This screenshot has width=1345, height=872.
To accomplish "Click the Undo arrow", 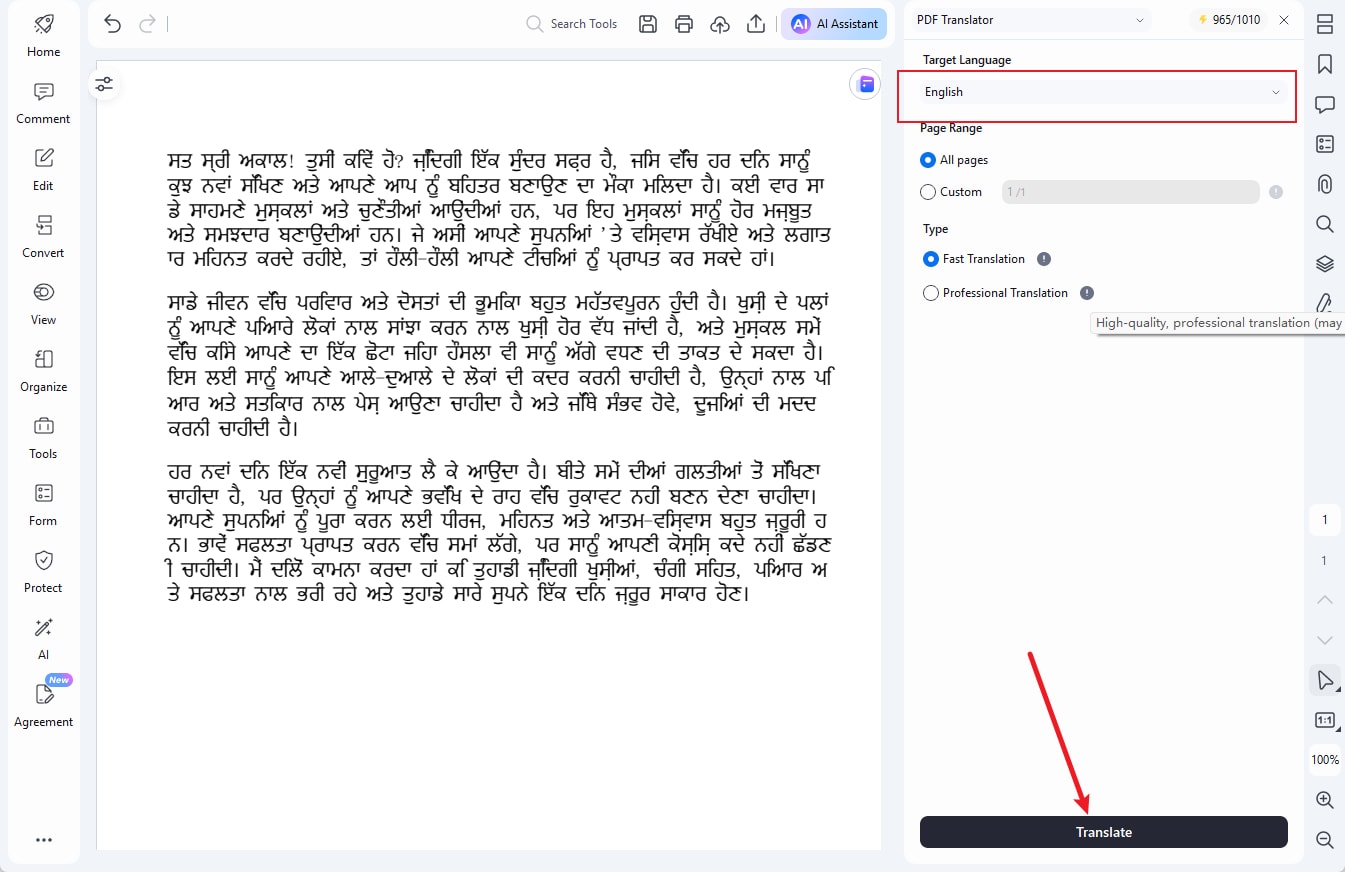I will click(x=112, y=23).
